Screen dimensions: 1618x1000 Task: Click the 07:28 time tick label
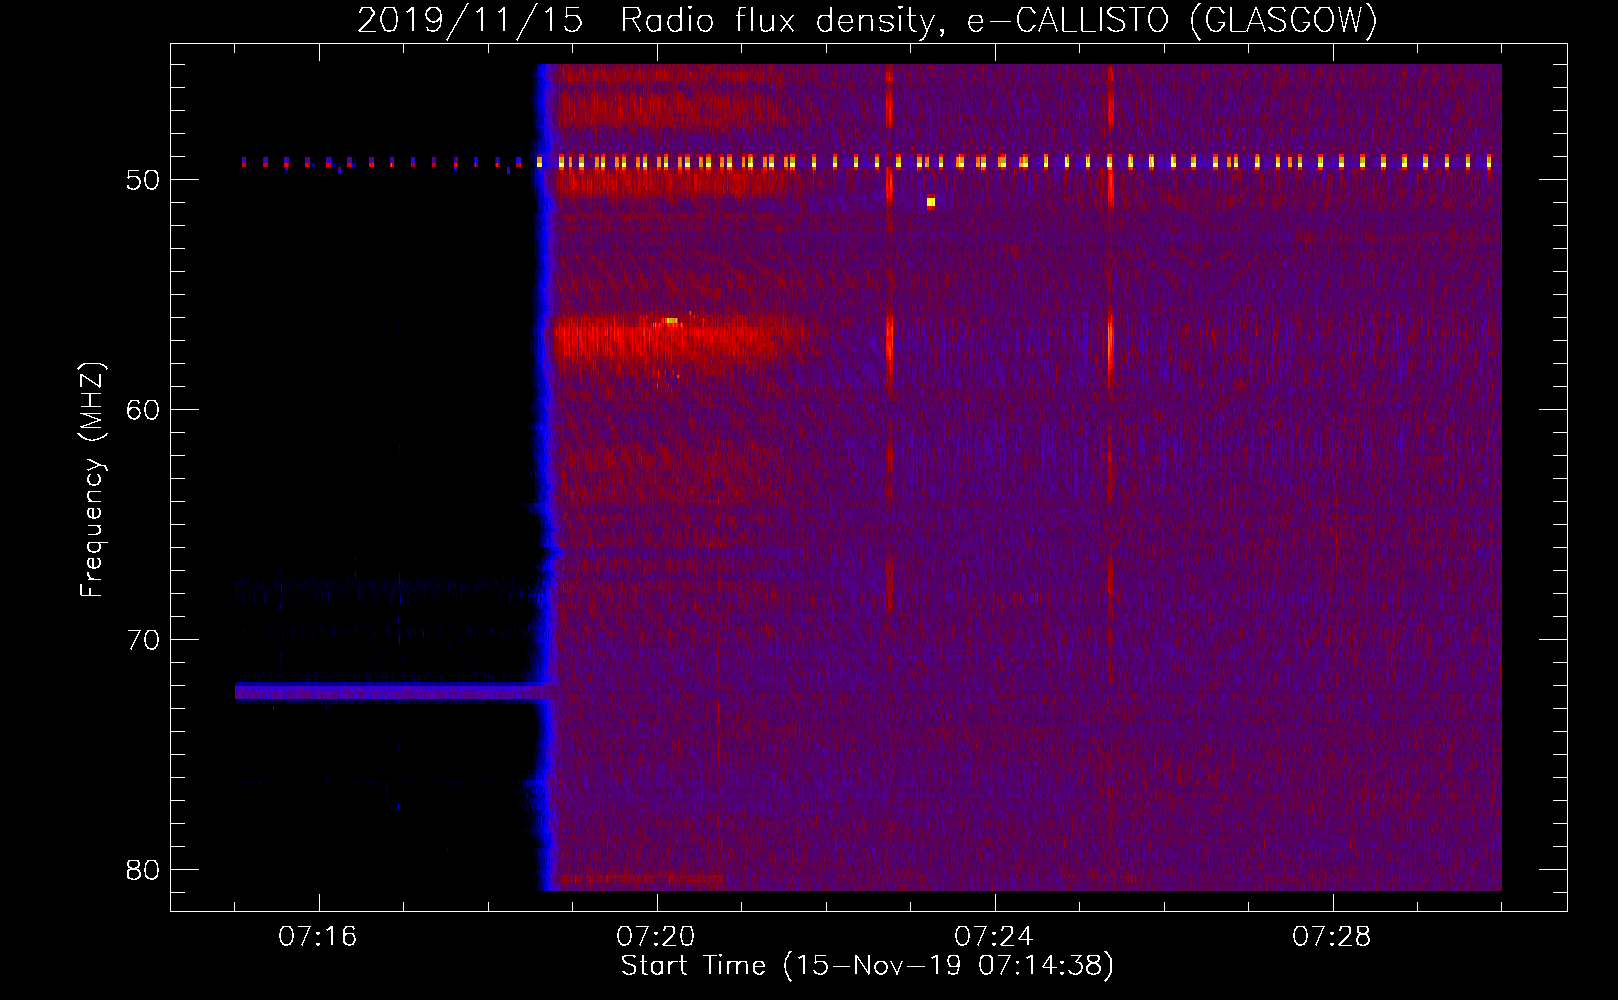point(1331,937)
